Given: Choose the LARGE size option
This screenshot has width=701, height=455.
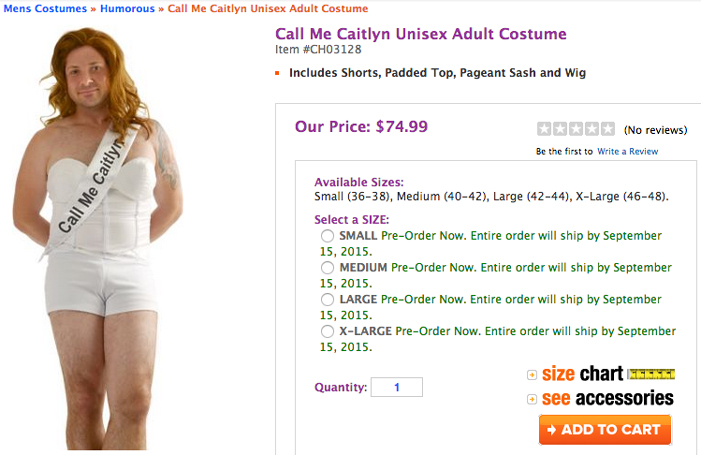Looking at the screenshot, I should (x=328, y=299).
